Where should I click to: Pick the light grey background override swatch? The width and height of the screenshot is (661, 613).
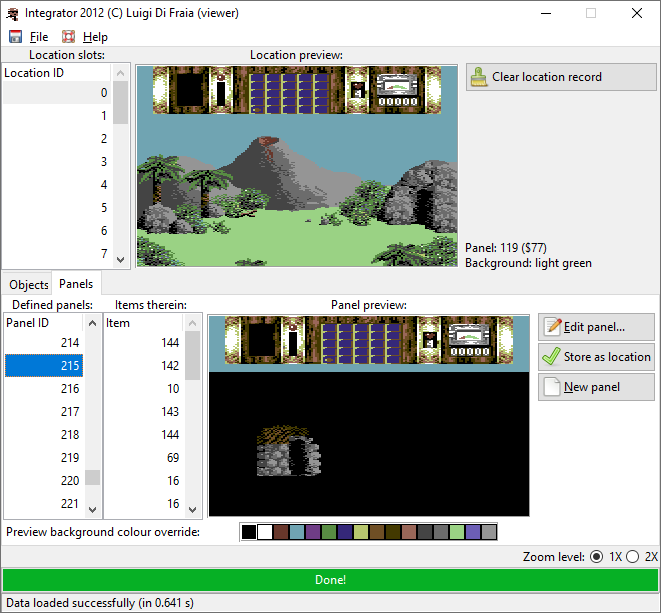pos(489,532)
